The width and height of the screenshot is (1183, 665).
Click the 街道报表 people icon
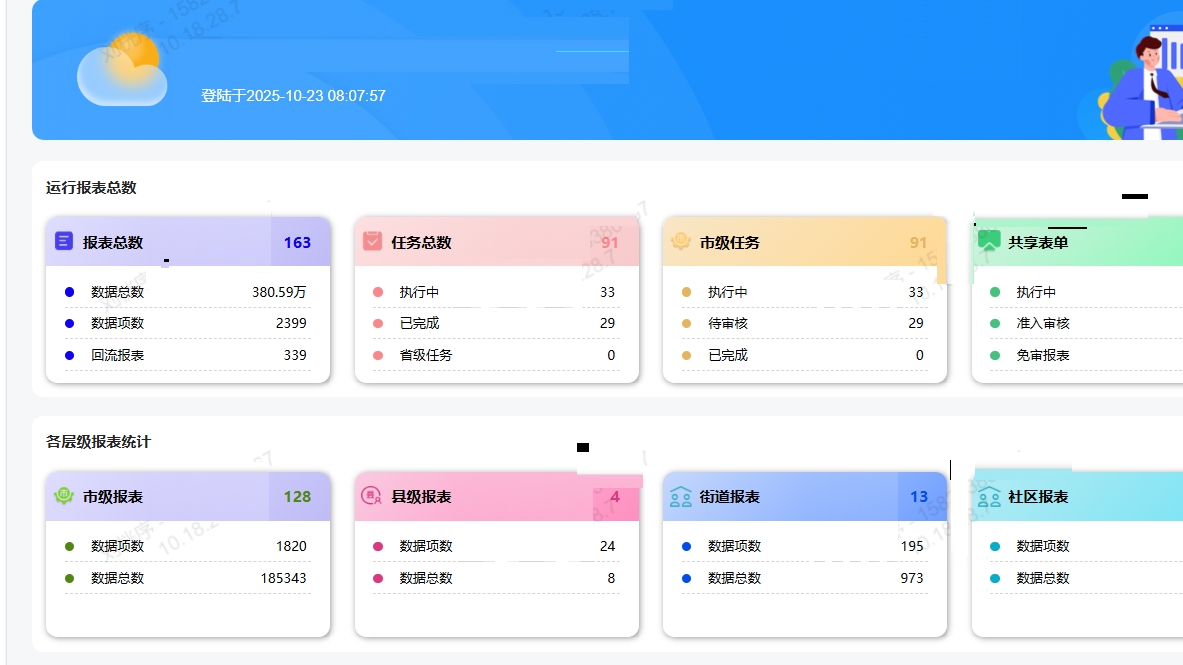pyautogui.click(x=681, y=496)
